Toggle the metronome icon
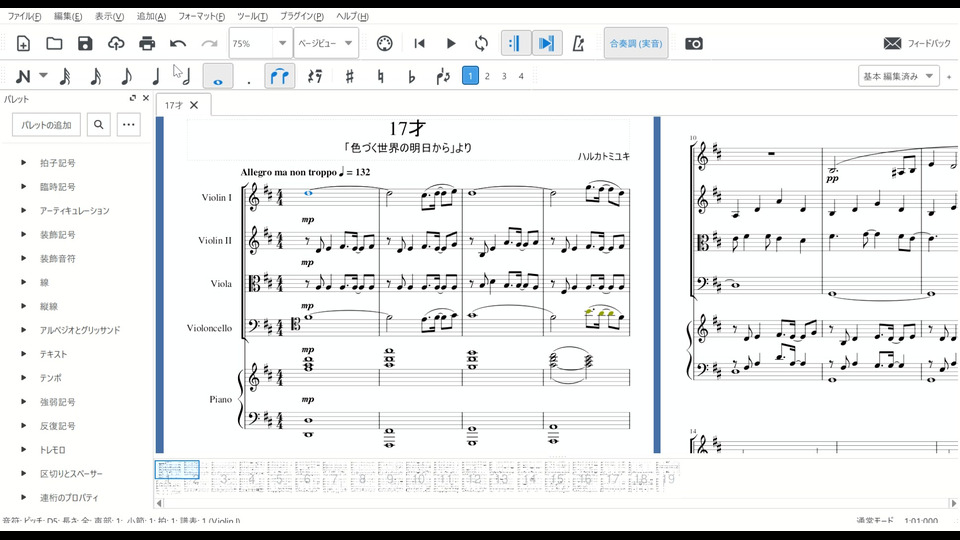 coord(578,43)
